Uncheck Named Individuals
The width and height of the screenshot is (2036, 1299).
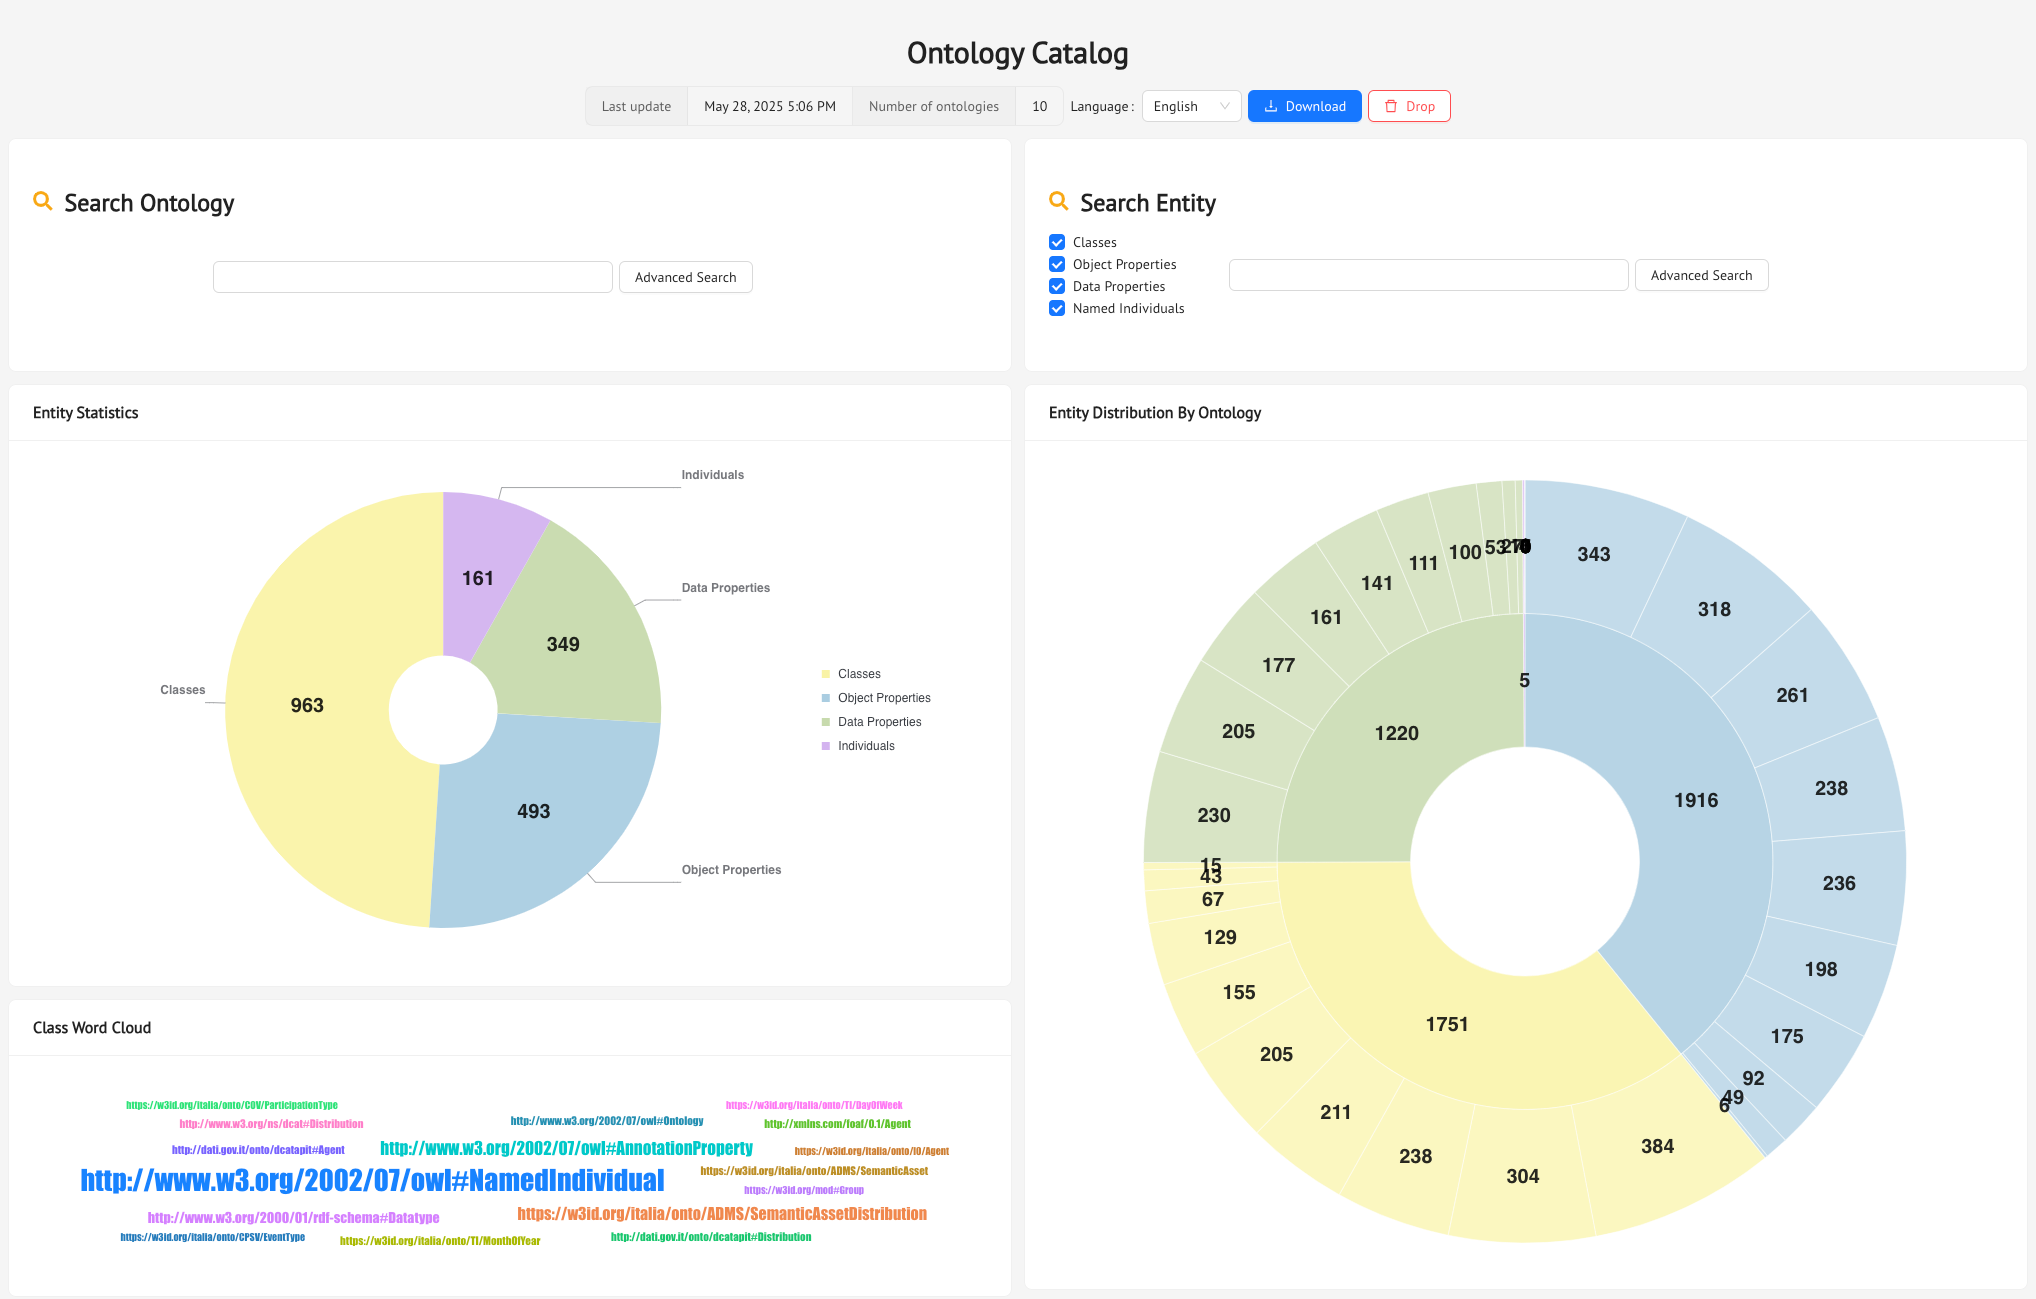point(1057,308)
